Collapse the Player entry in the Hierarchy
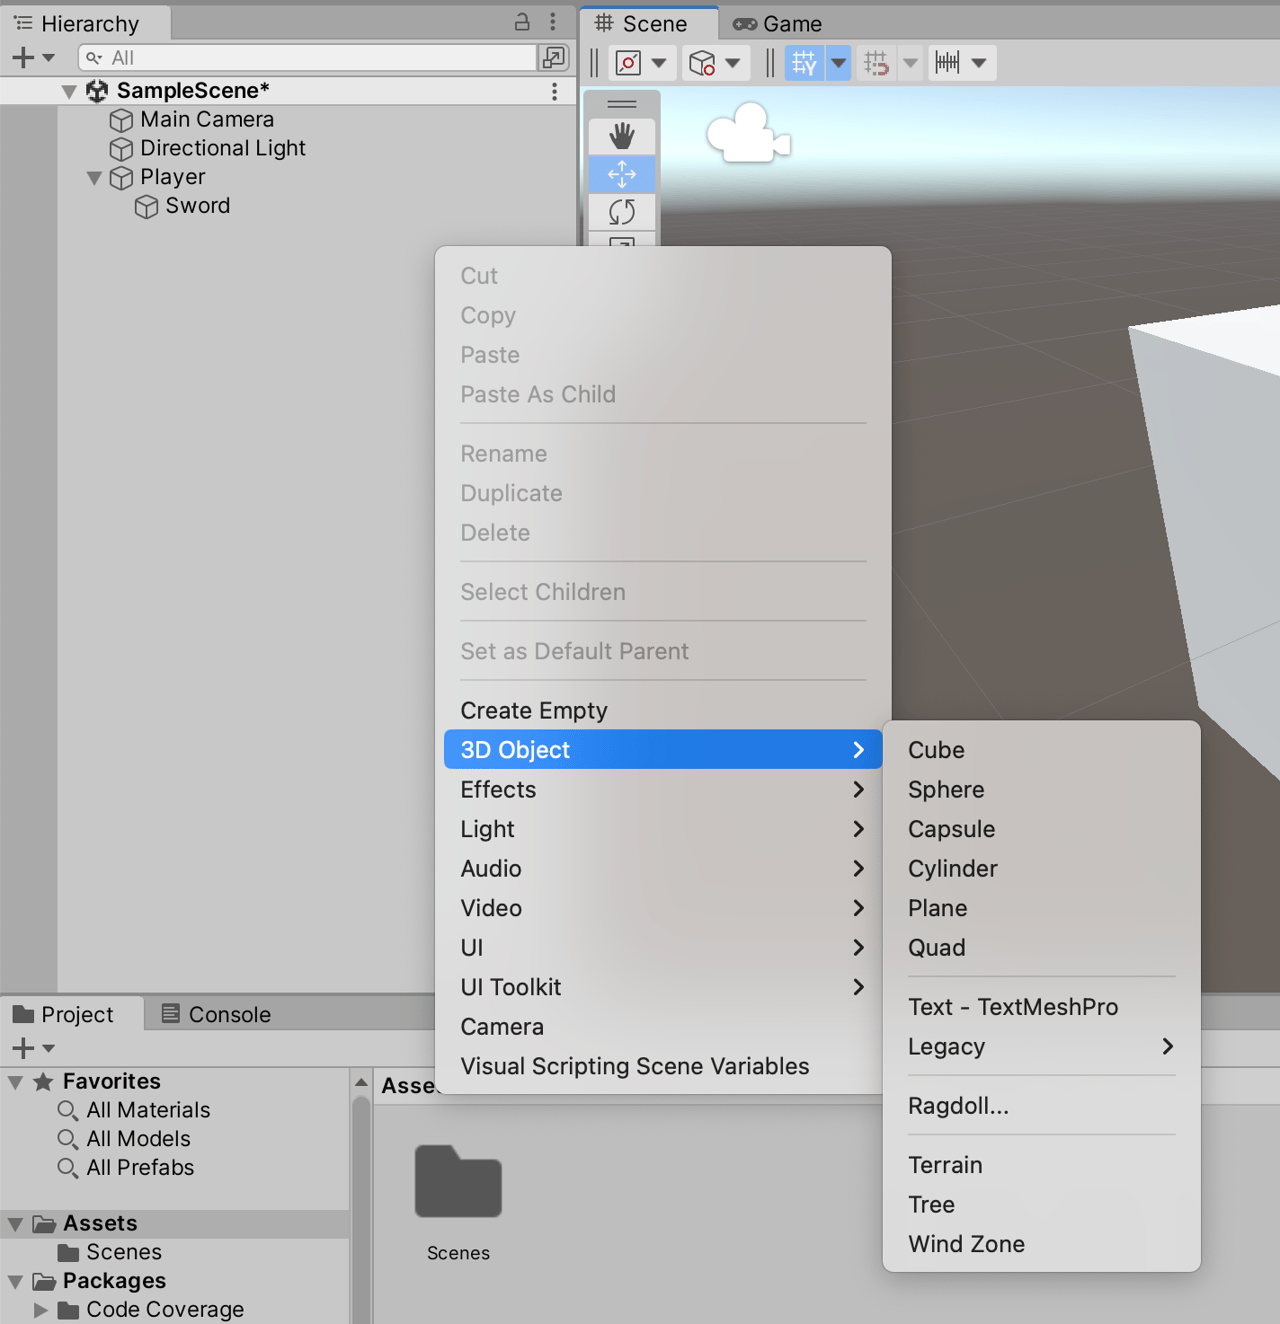 coord(93,177)
